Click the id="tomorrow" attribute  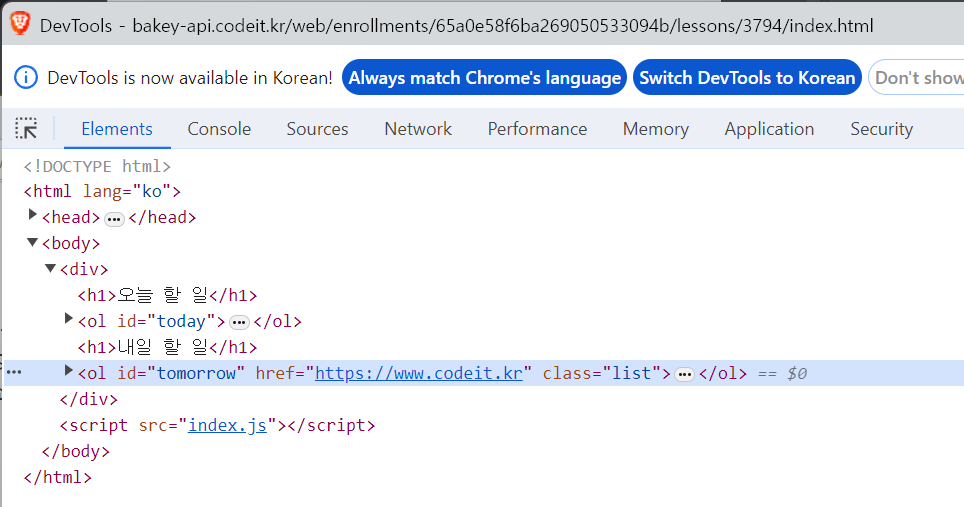pos(181,373)
